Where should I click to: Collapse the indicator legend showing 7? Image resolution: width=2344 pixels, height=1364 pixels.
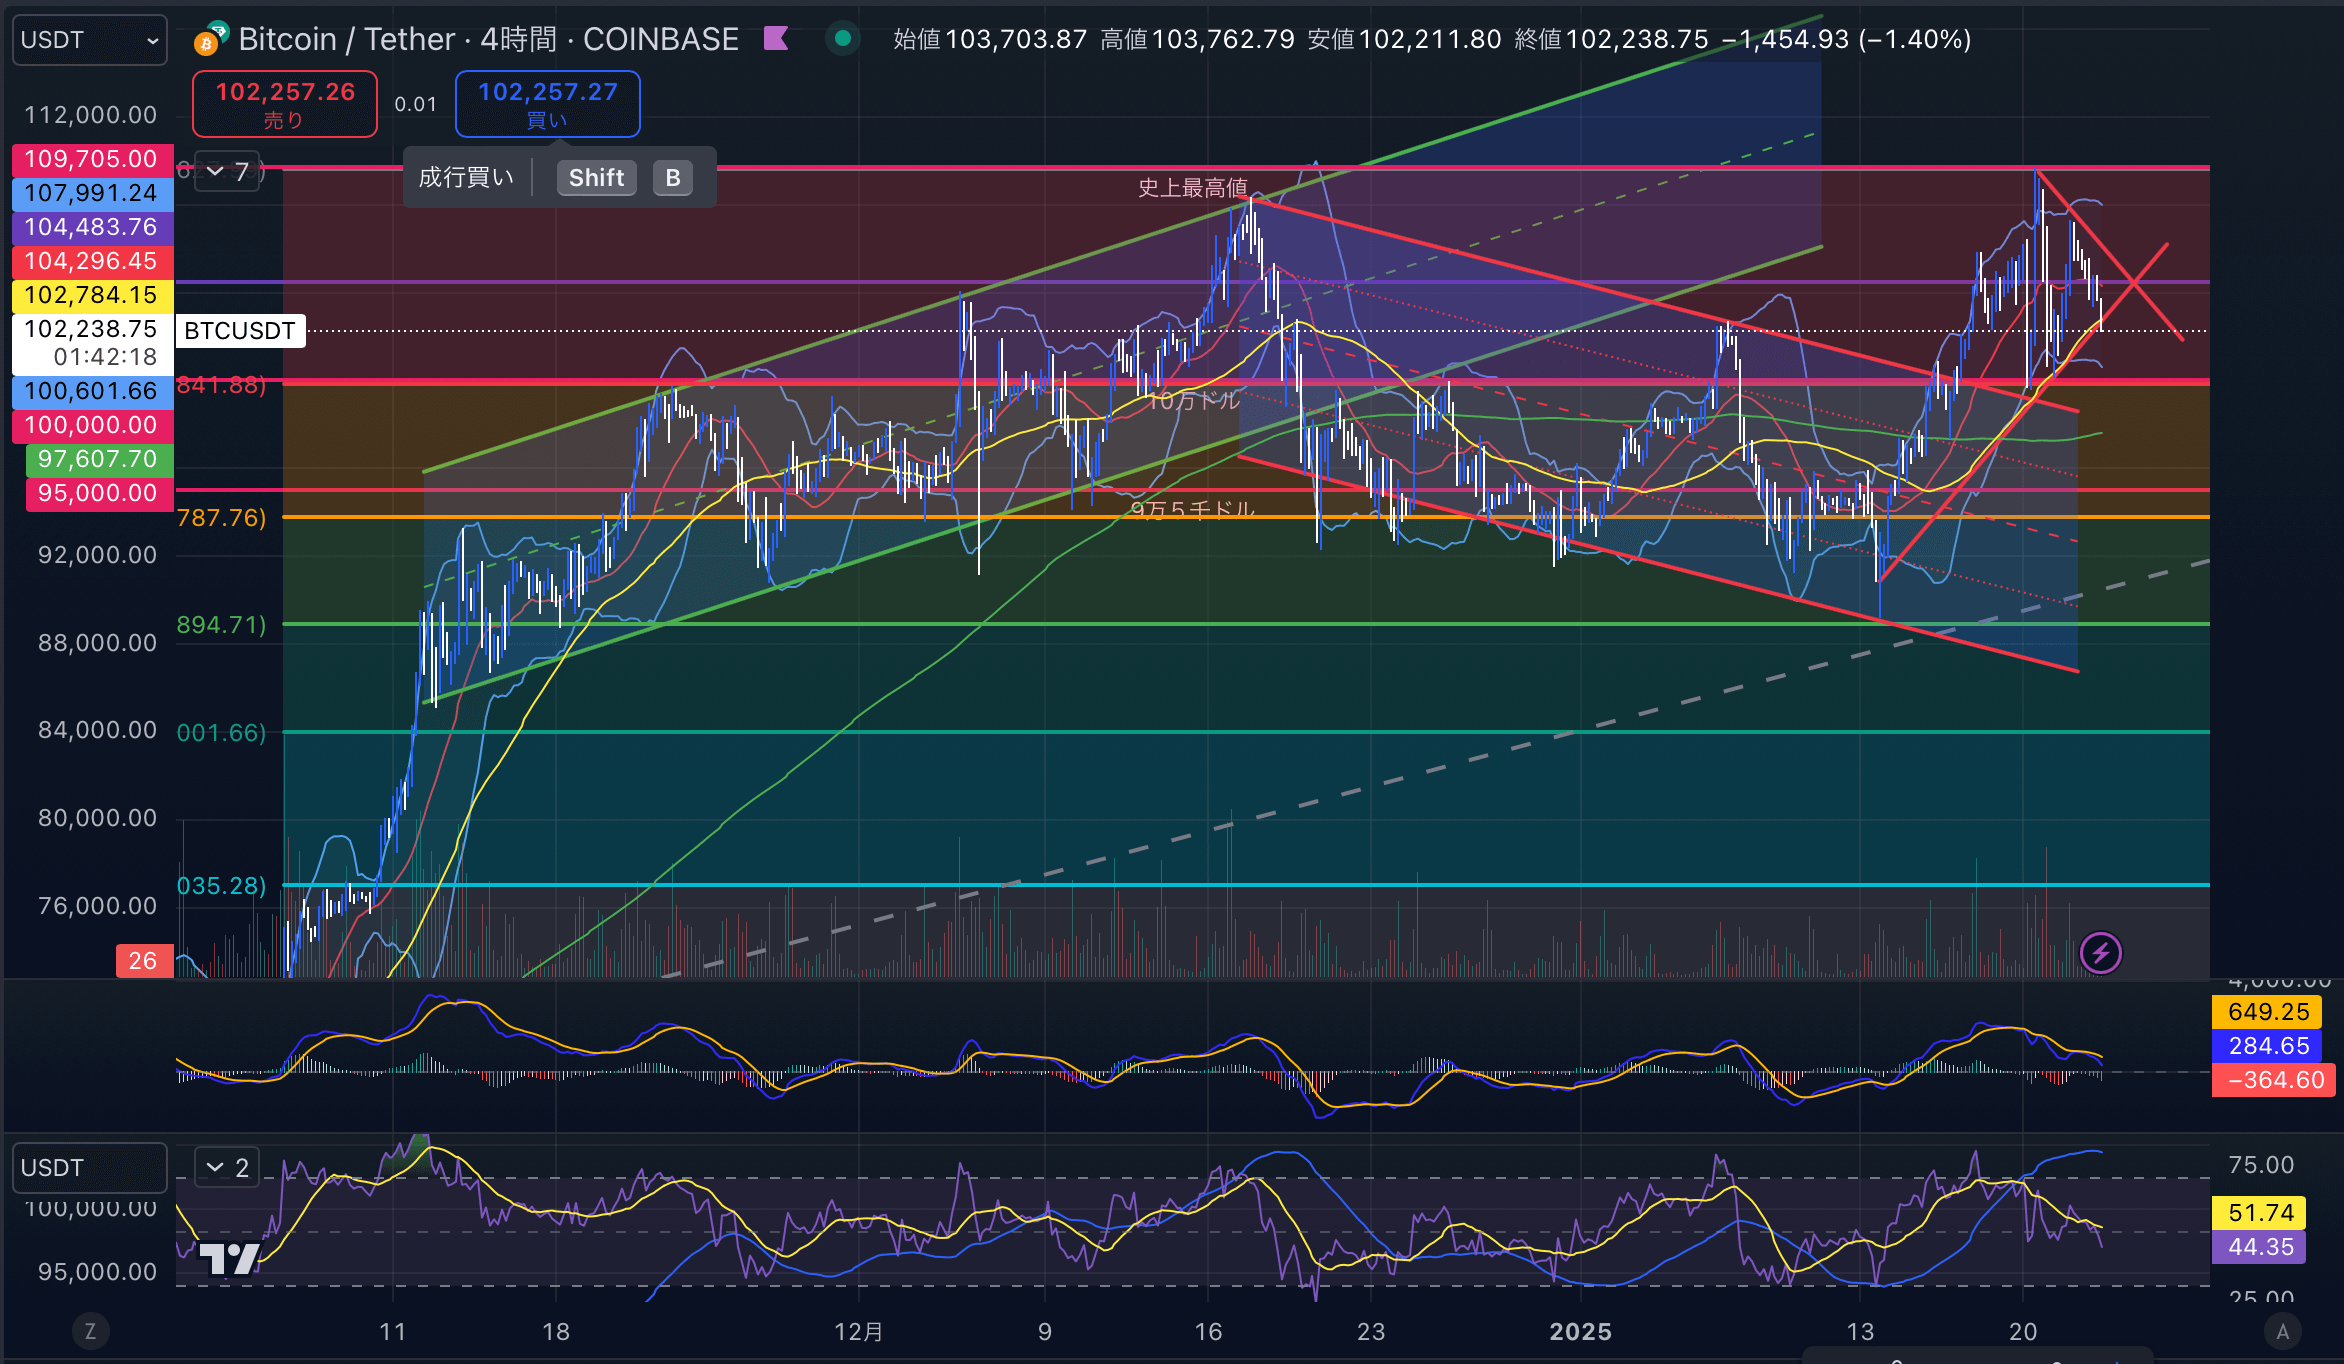[x=227, y=172]
